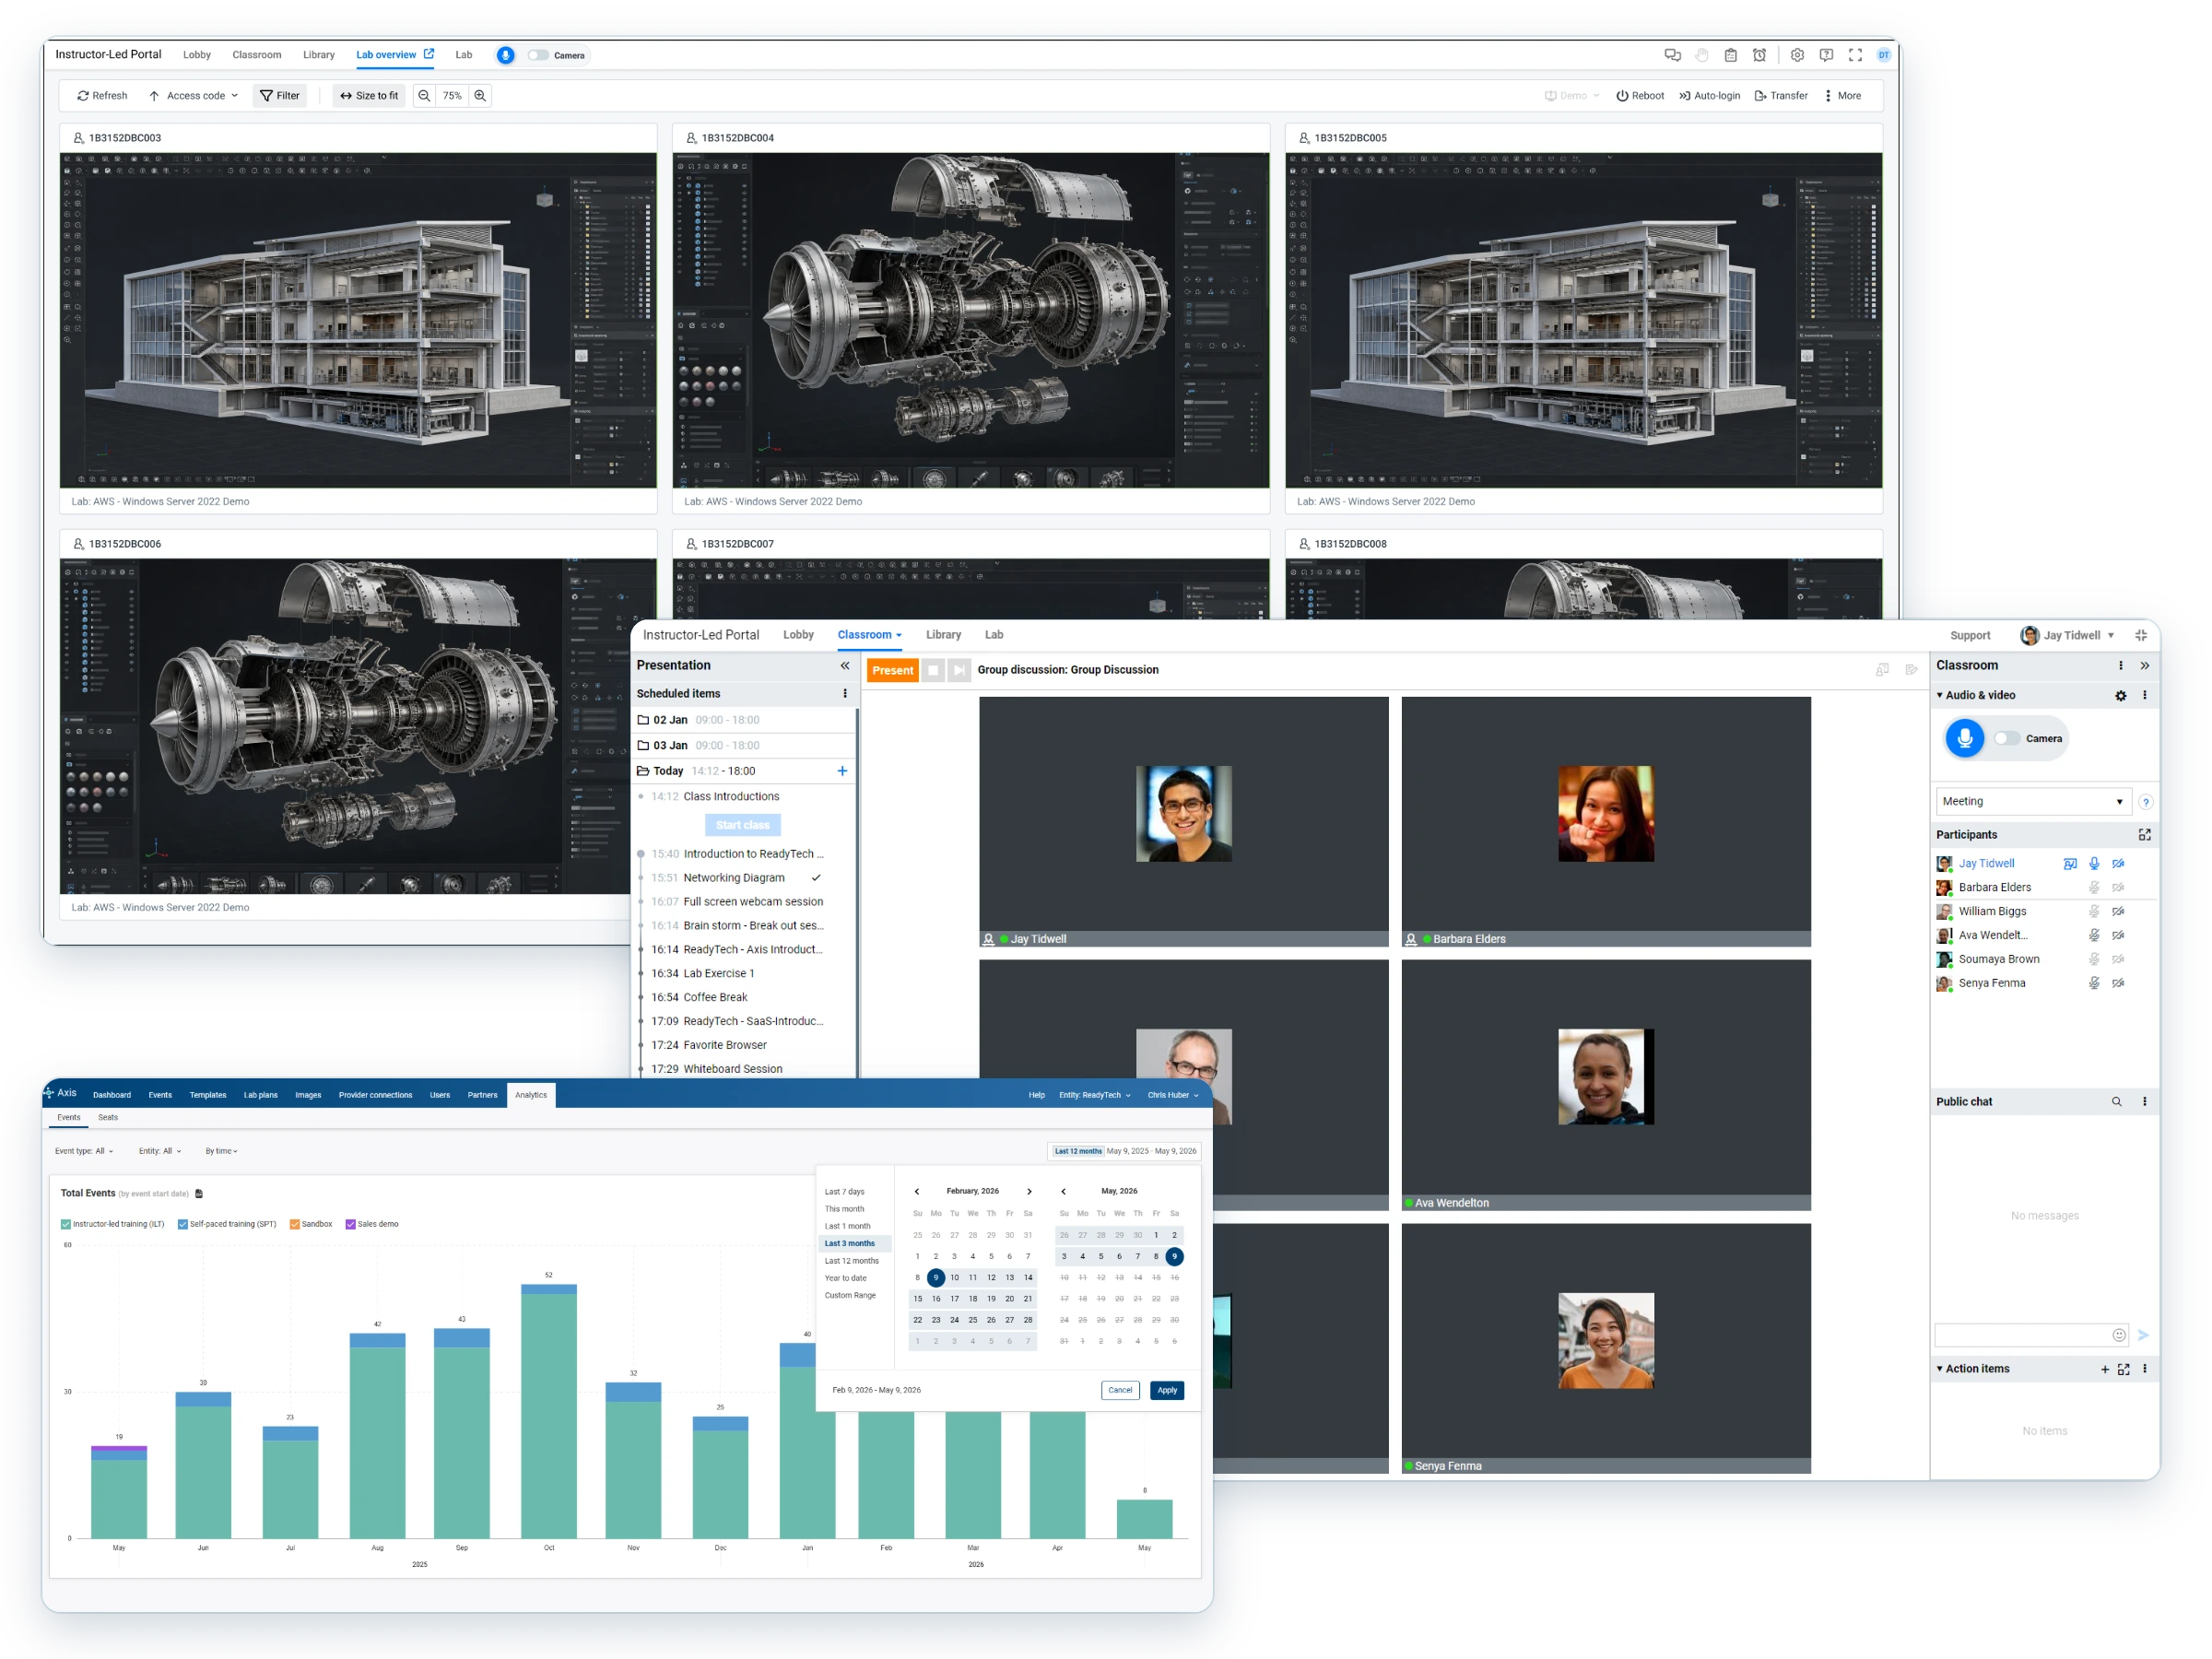Click Apply in date range picker
2212x1659 pixels.
pyautogui.click(x=1167, y=1390)
